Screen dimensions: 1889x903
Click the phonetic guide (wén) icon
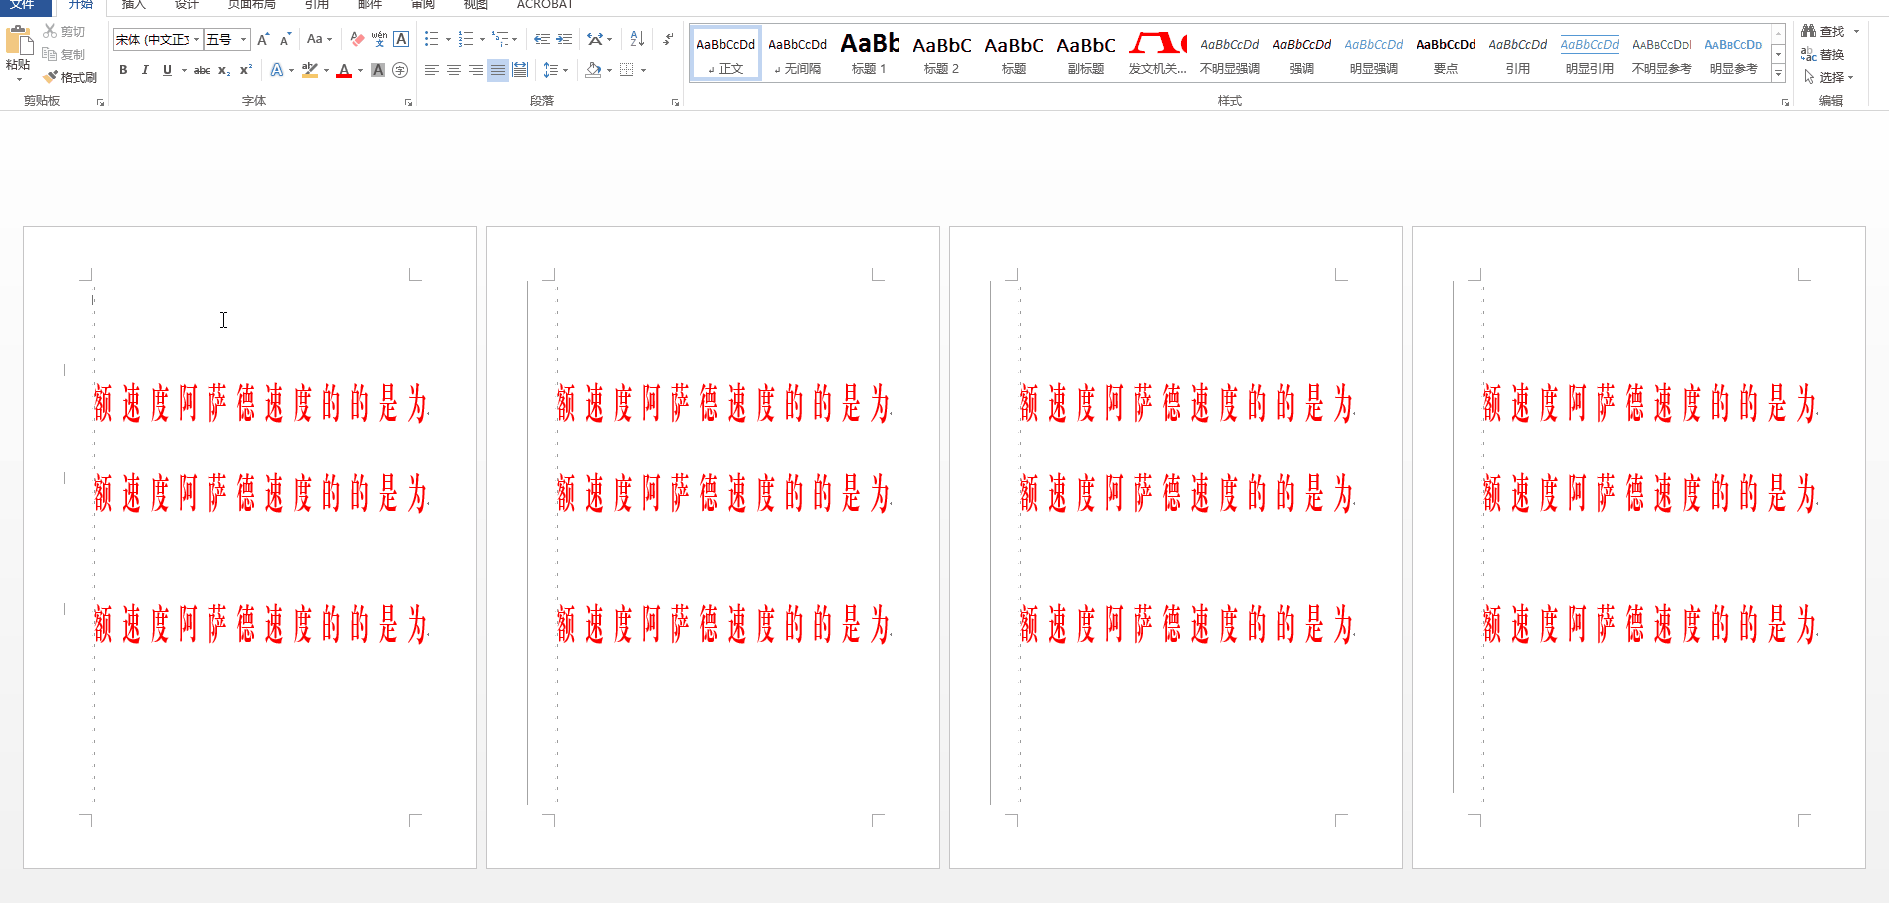click(x=379, y=39)
